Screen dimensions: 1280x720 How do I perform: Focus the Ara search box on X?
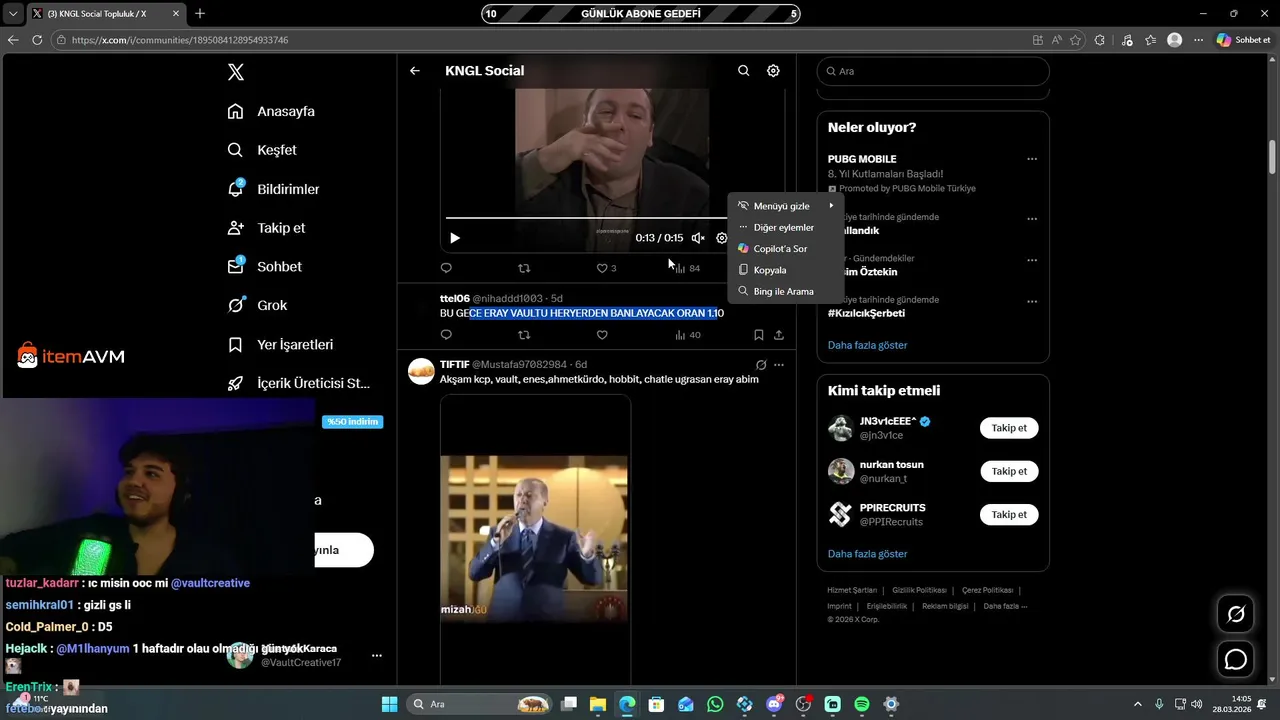[933, 72]
